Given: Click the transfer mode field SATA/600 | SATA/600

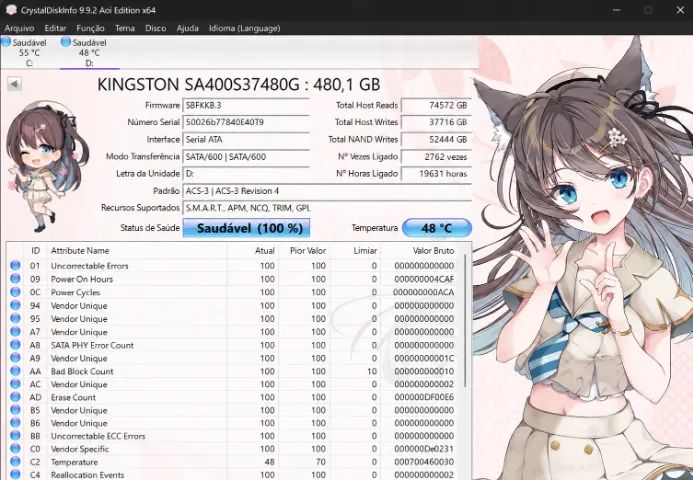Looking at the screenshot, I should point(246,156).
